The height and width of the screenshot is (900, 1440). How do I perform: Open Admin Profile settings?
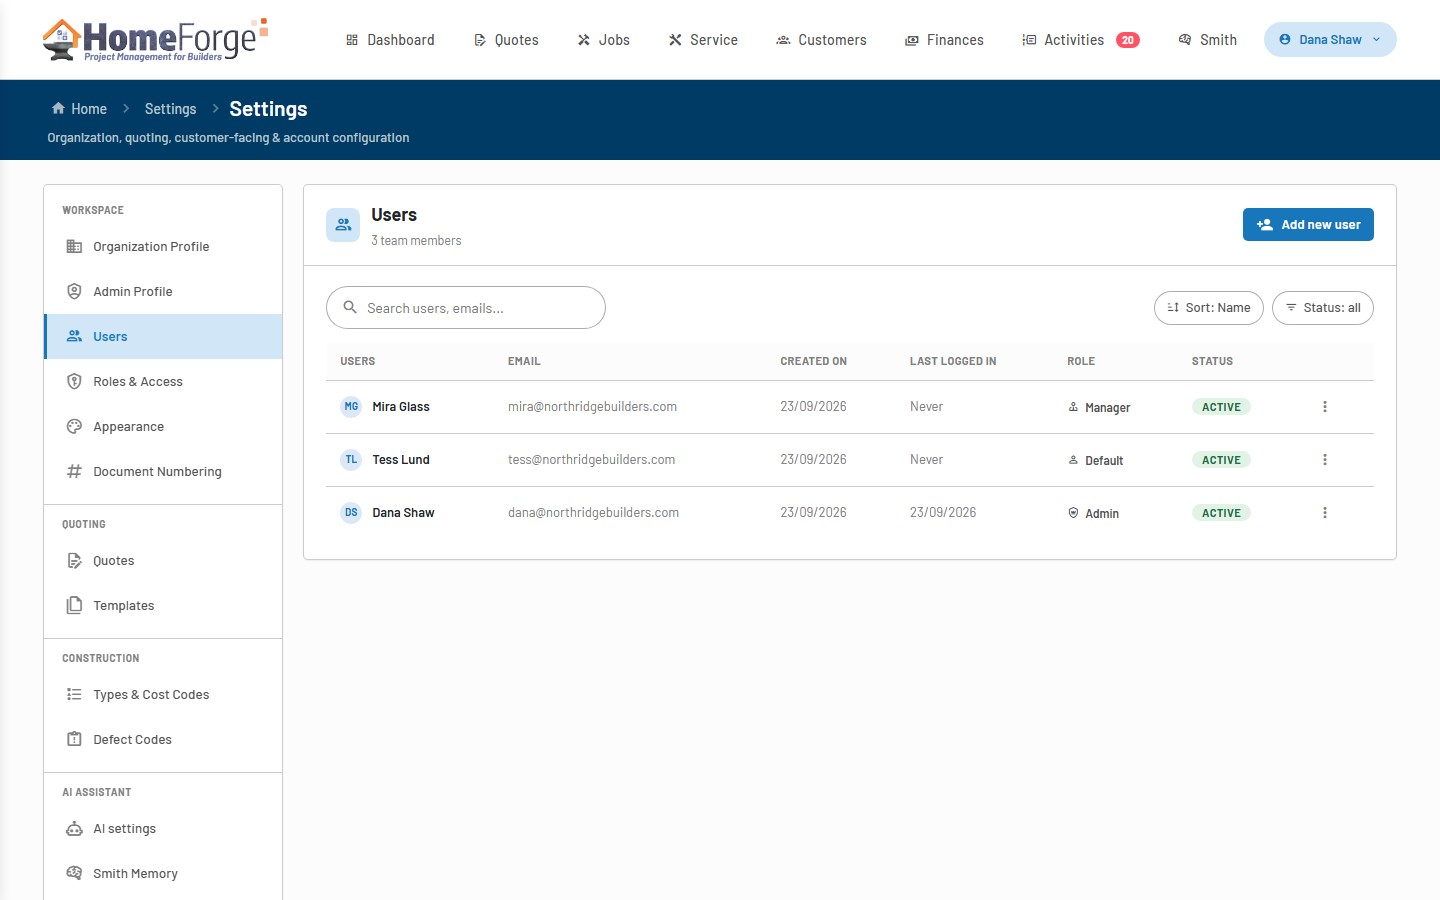tap(163, 292)
